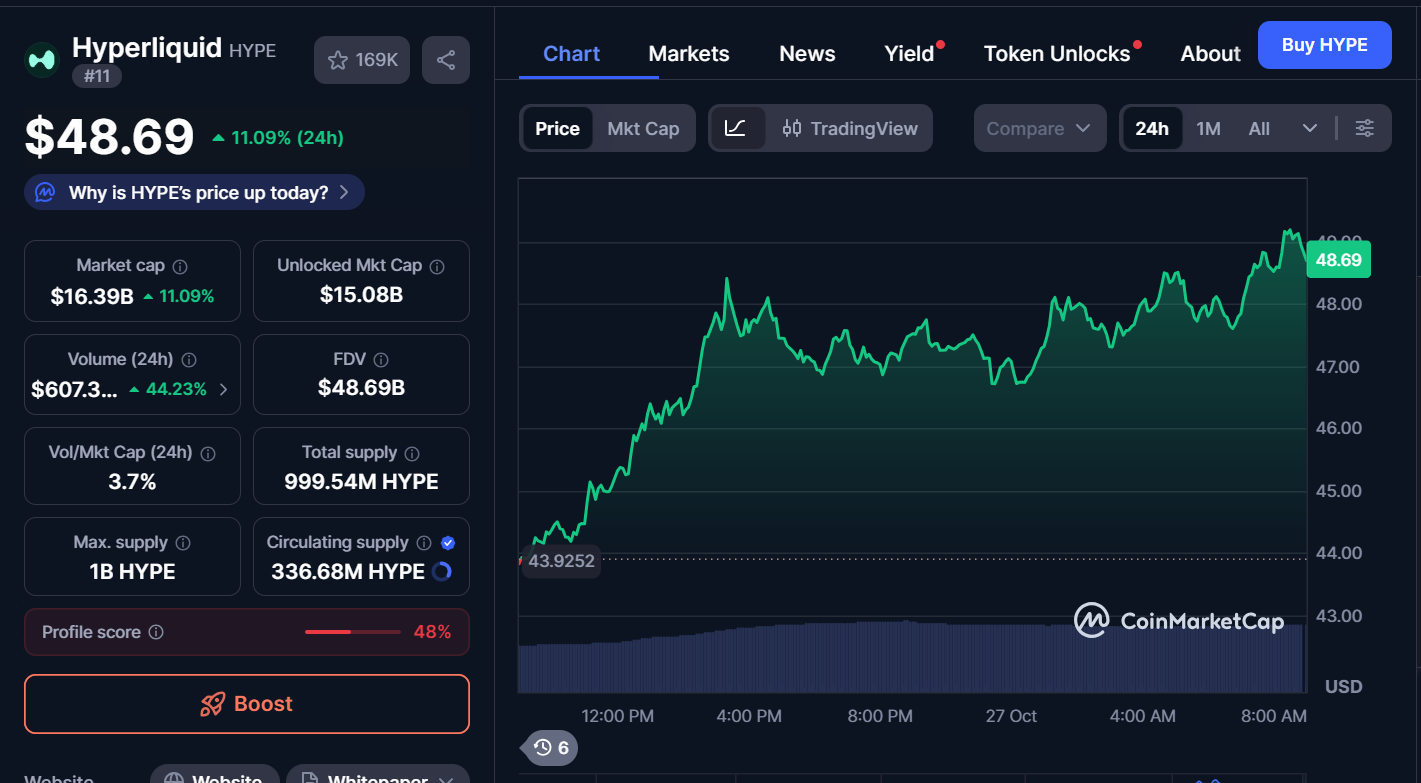Image resolution: width=1421 pixels, height=783 pixels.
Task: Go to Token Unlocks tab
Action: (x=1057, y=54)
